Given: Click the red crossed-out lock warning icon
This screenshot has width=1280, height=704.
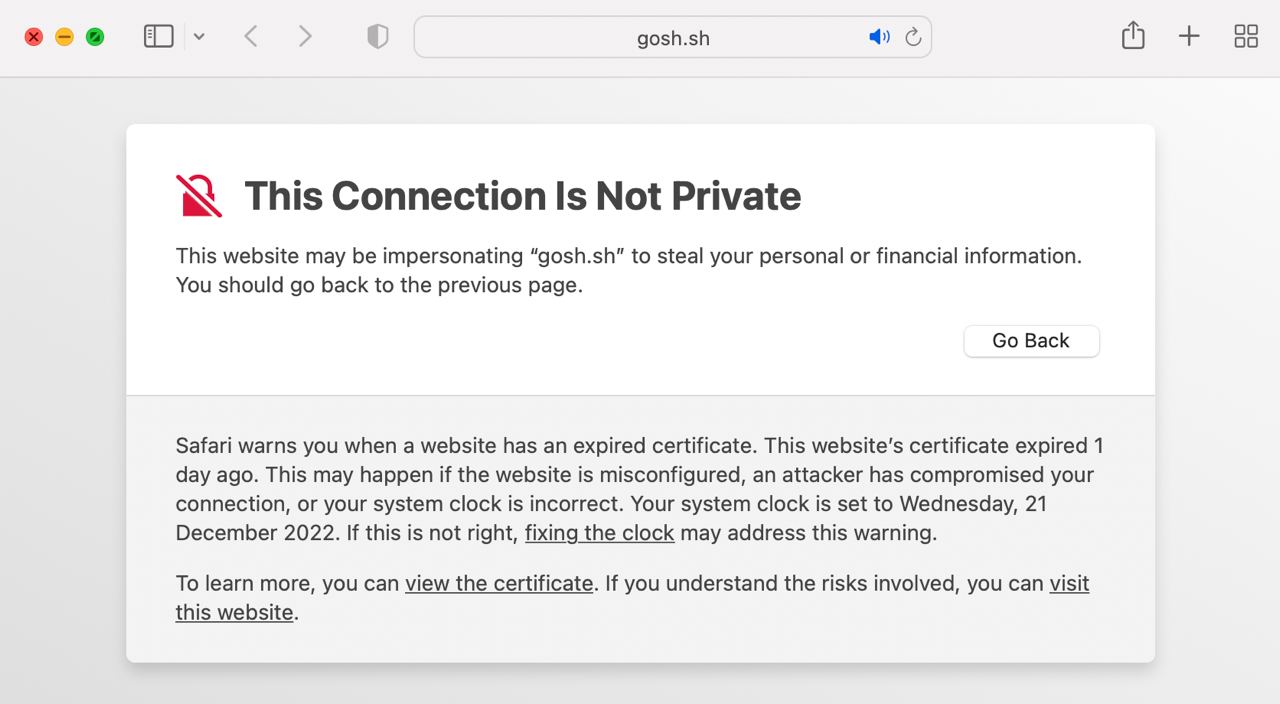Looking at the screenshot, I should (199, 196).
